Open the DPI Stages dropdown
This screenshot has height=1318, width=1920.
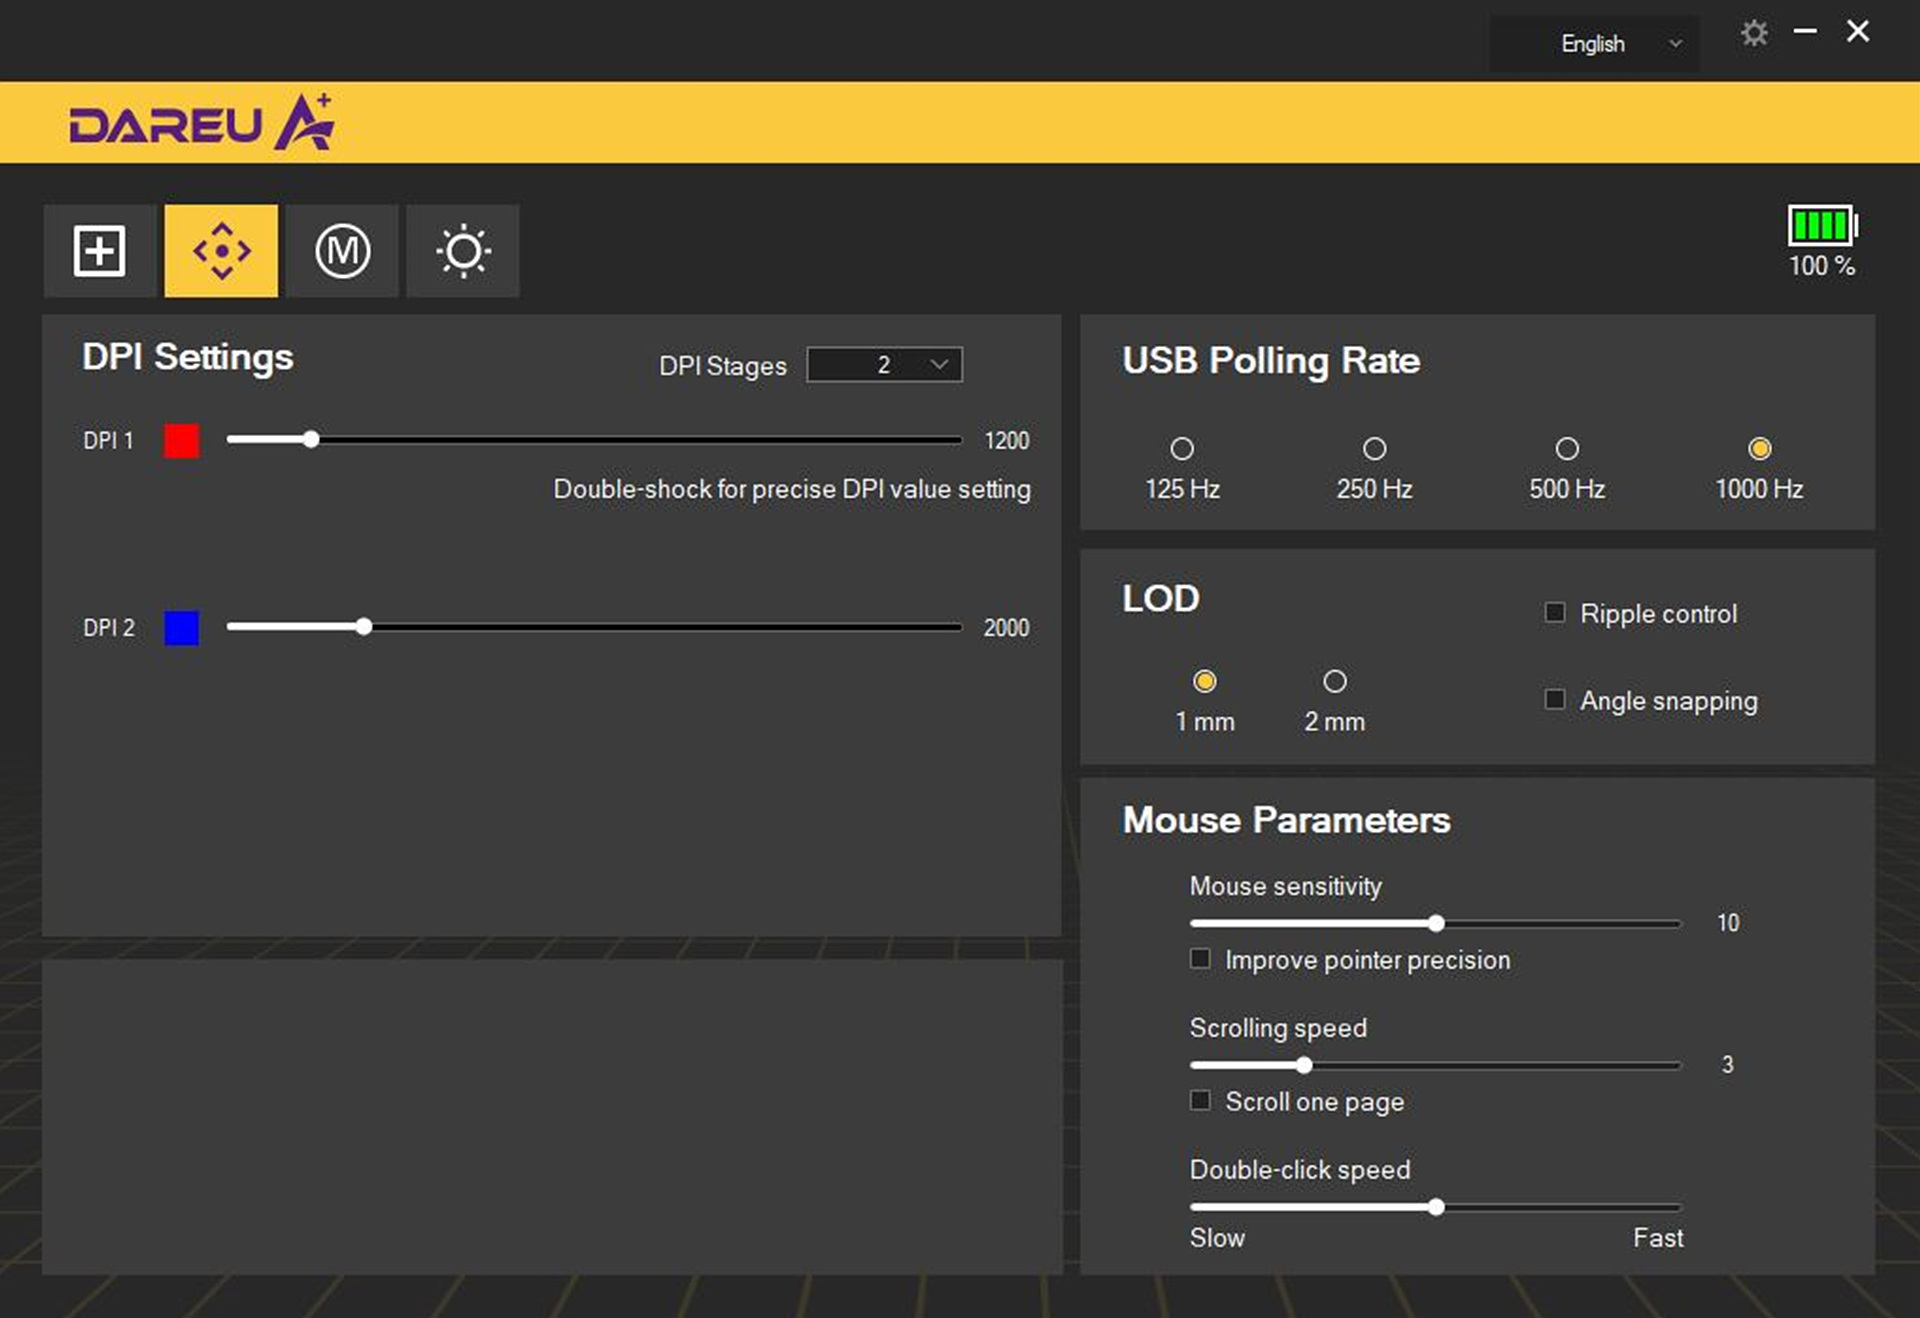pyautogui.click(x=884, y=365)
